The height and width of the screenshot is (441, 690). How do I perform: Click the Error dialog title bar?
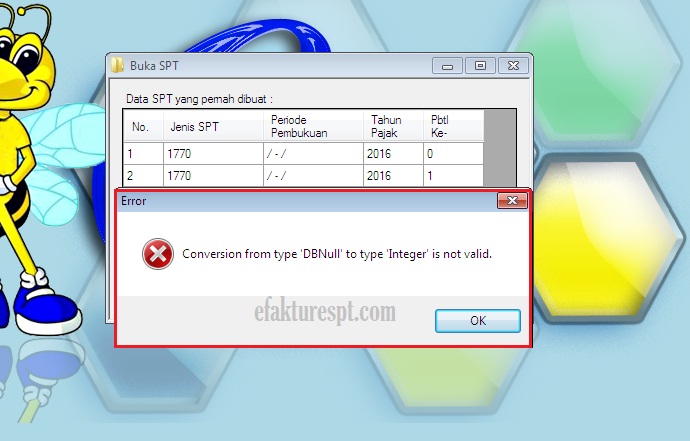tap(307, 201)
